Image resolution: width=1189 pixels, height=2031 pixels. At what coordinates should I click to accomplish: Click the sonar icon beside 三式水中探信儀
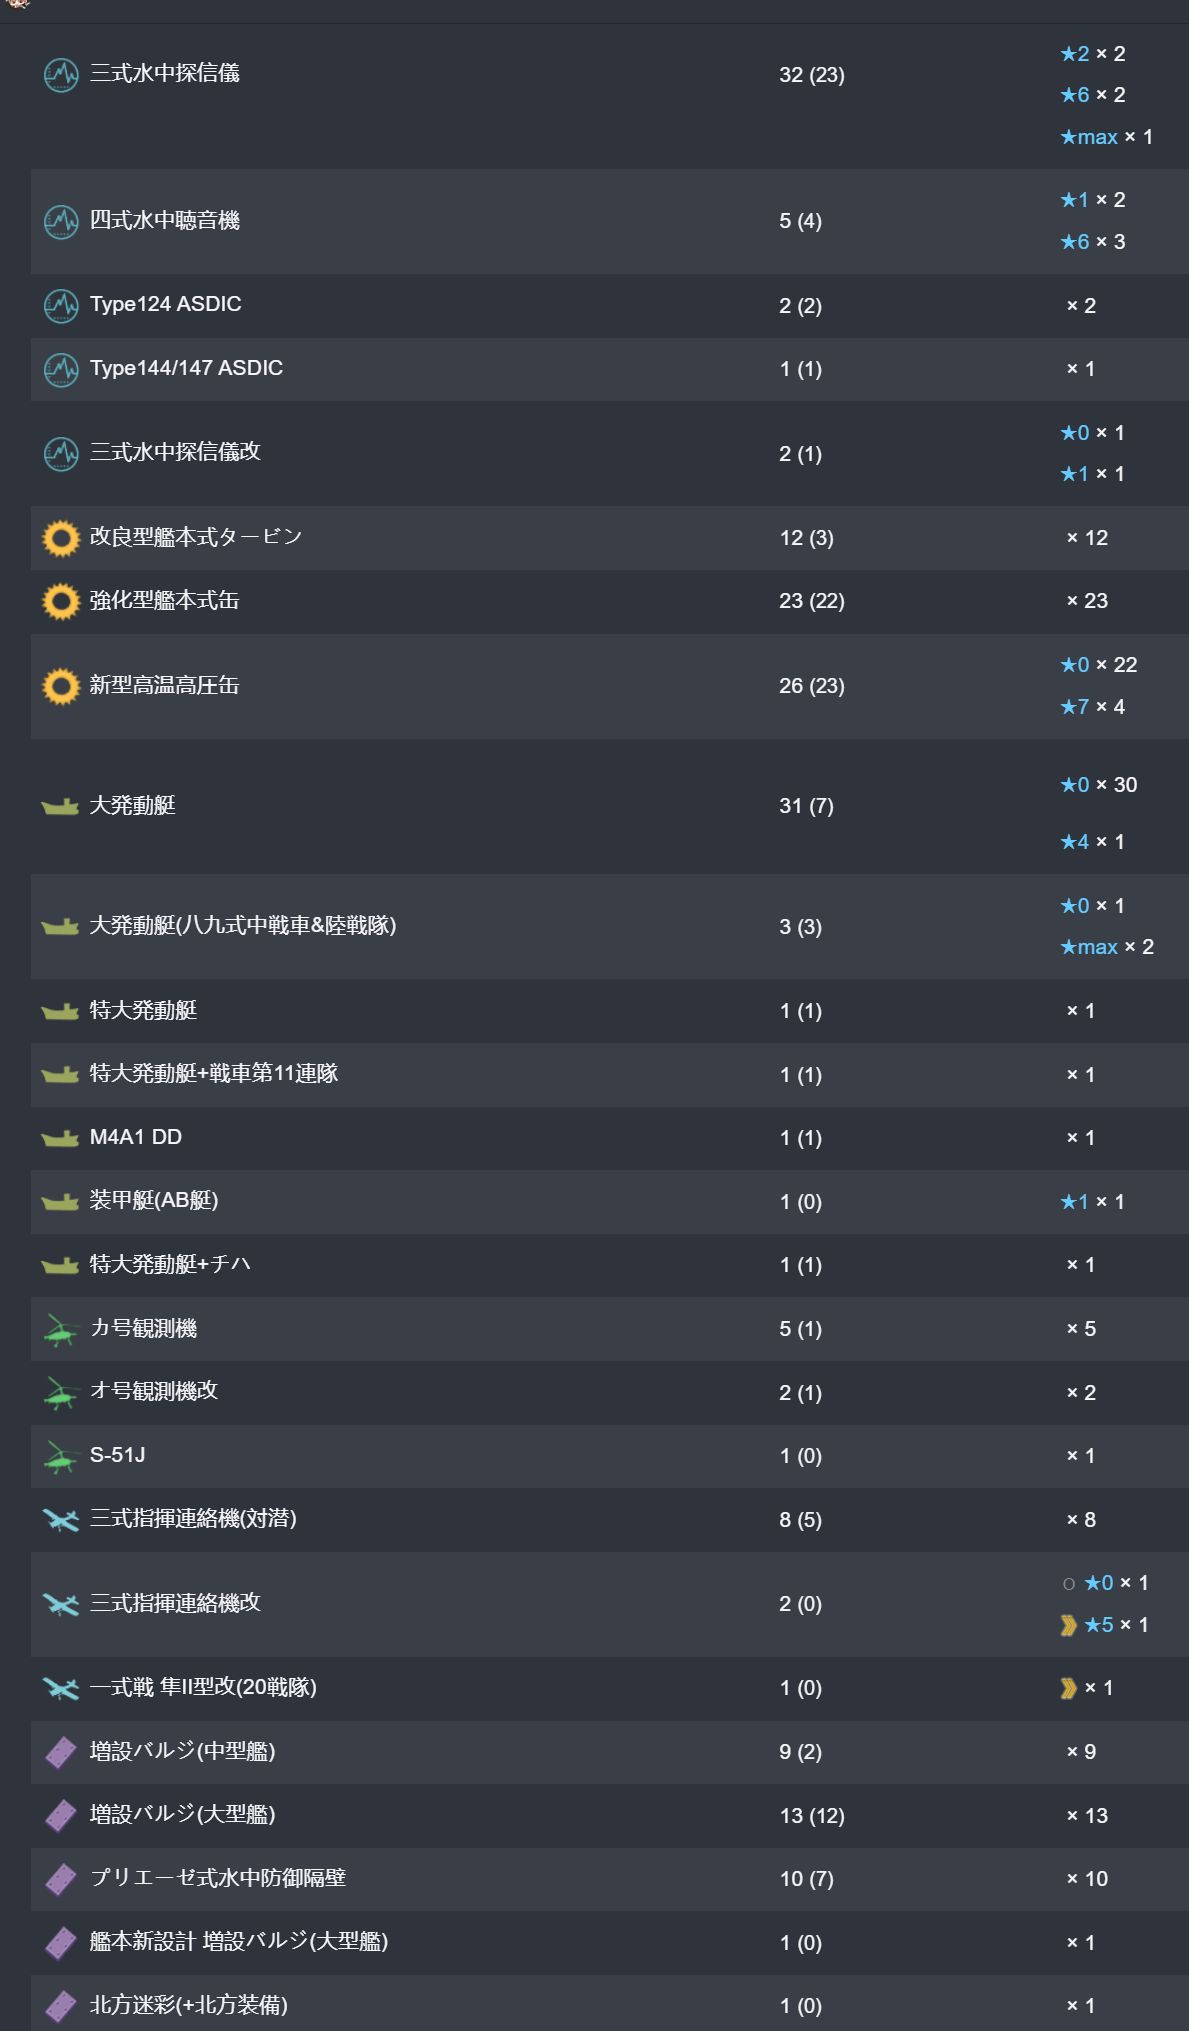tap(61, 75)
